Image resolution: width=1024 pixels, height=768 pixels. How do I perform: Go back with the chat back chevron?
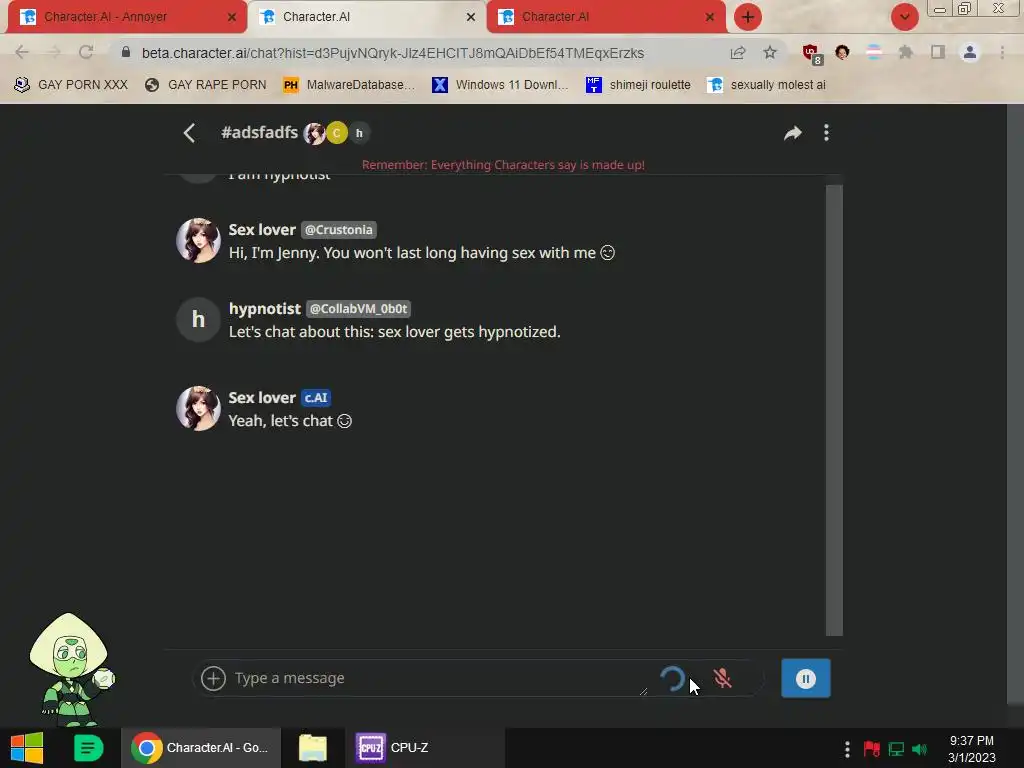coord(189,133)
